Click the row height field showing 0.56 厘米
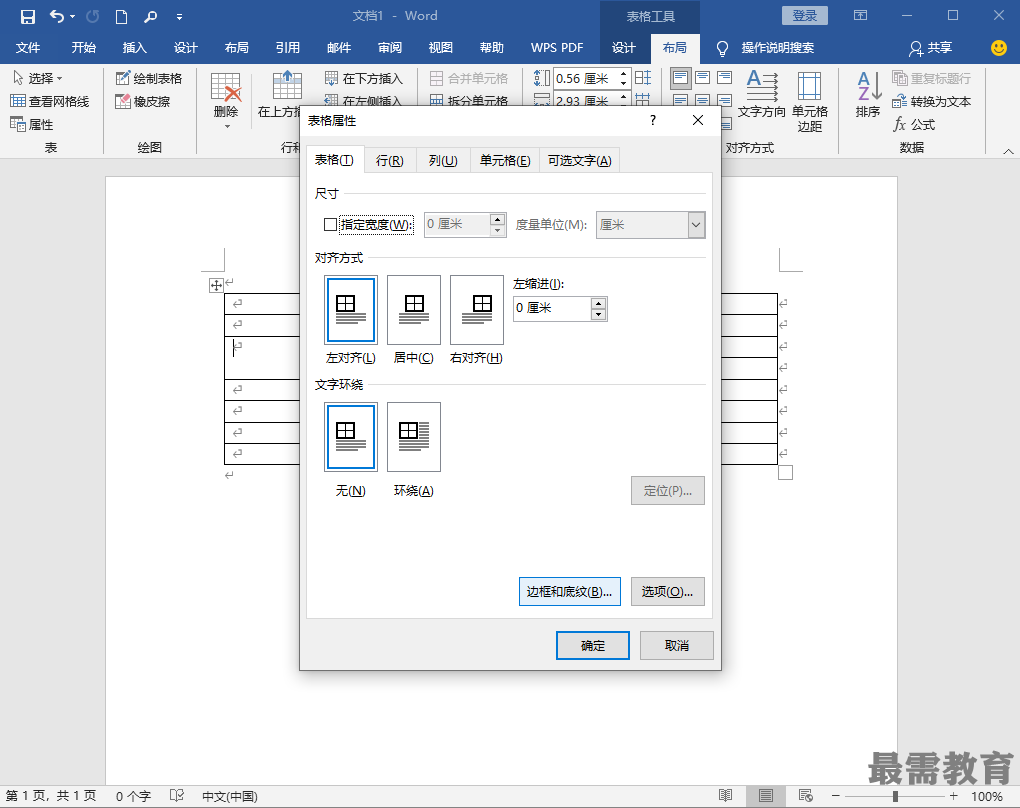This screenshot has height=808, width=1020. 587,78
